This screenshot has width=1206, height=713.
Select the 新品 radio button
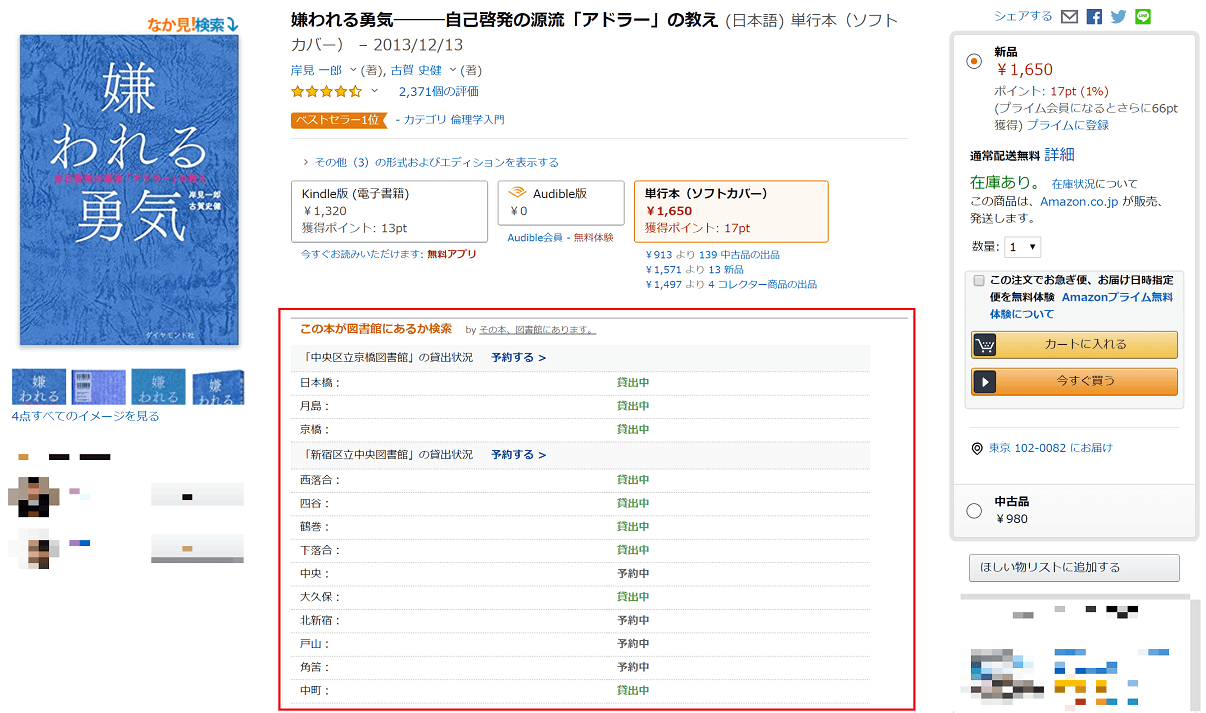[974, 61]
